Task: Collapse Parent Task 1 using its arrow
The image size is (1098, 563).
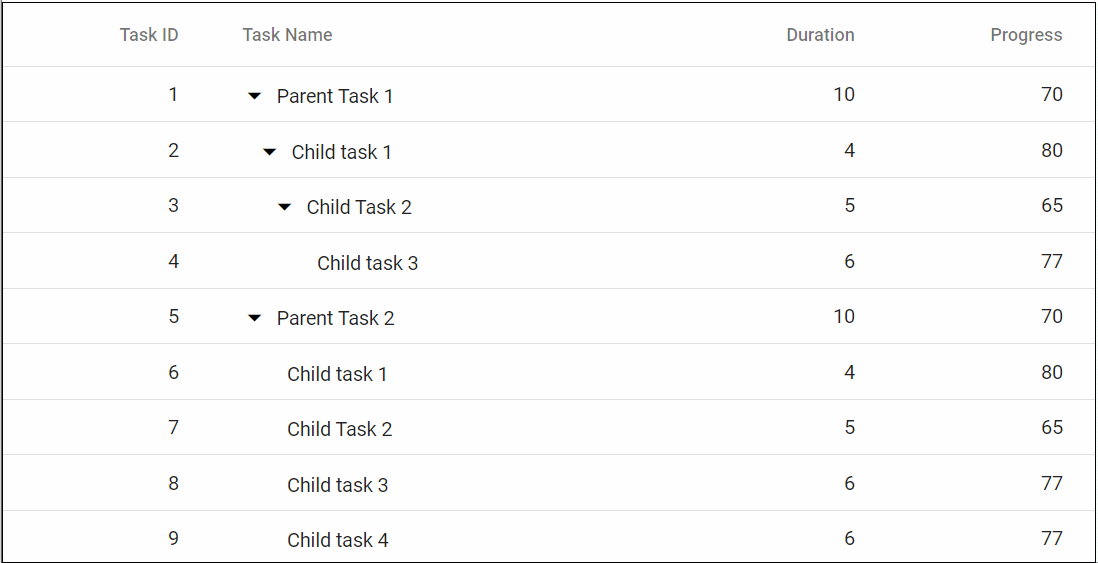Action: tap(255, 96)
